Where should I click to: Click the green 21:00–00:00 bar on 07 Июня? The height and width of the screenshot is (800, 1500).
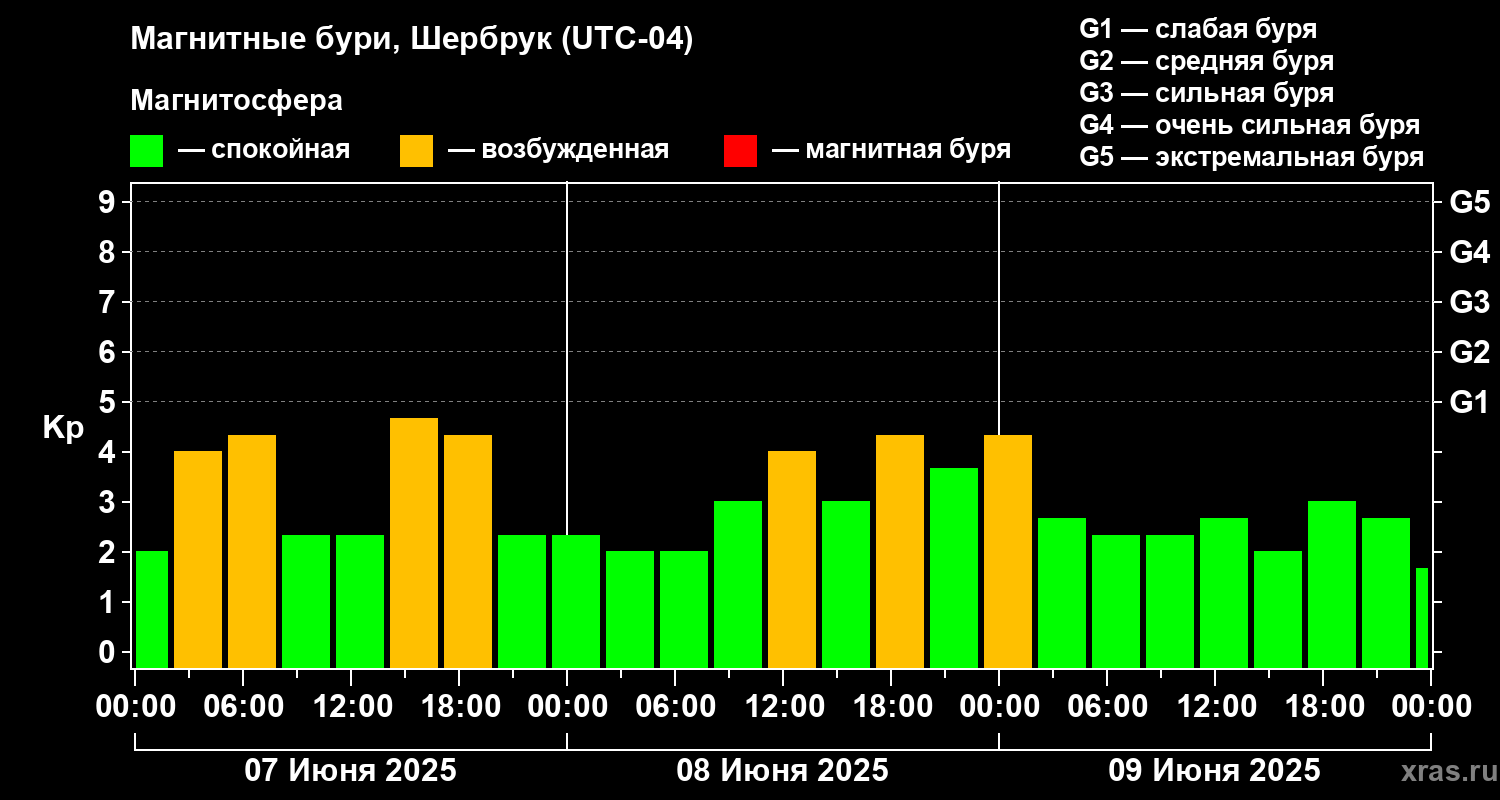pos(522,601)
